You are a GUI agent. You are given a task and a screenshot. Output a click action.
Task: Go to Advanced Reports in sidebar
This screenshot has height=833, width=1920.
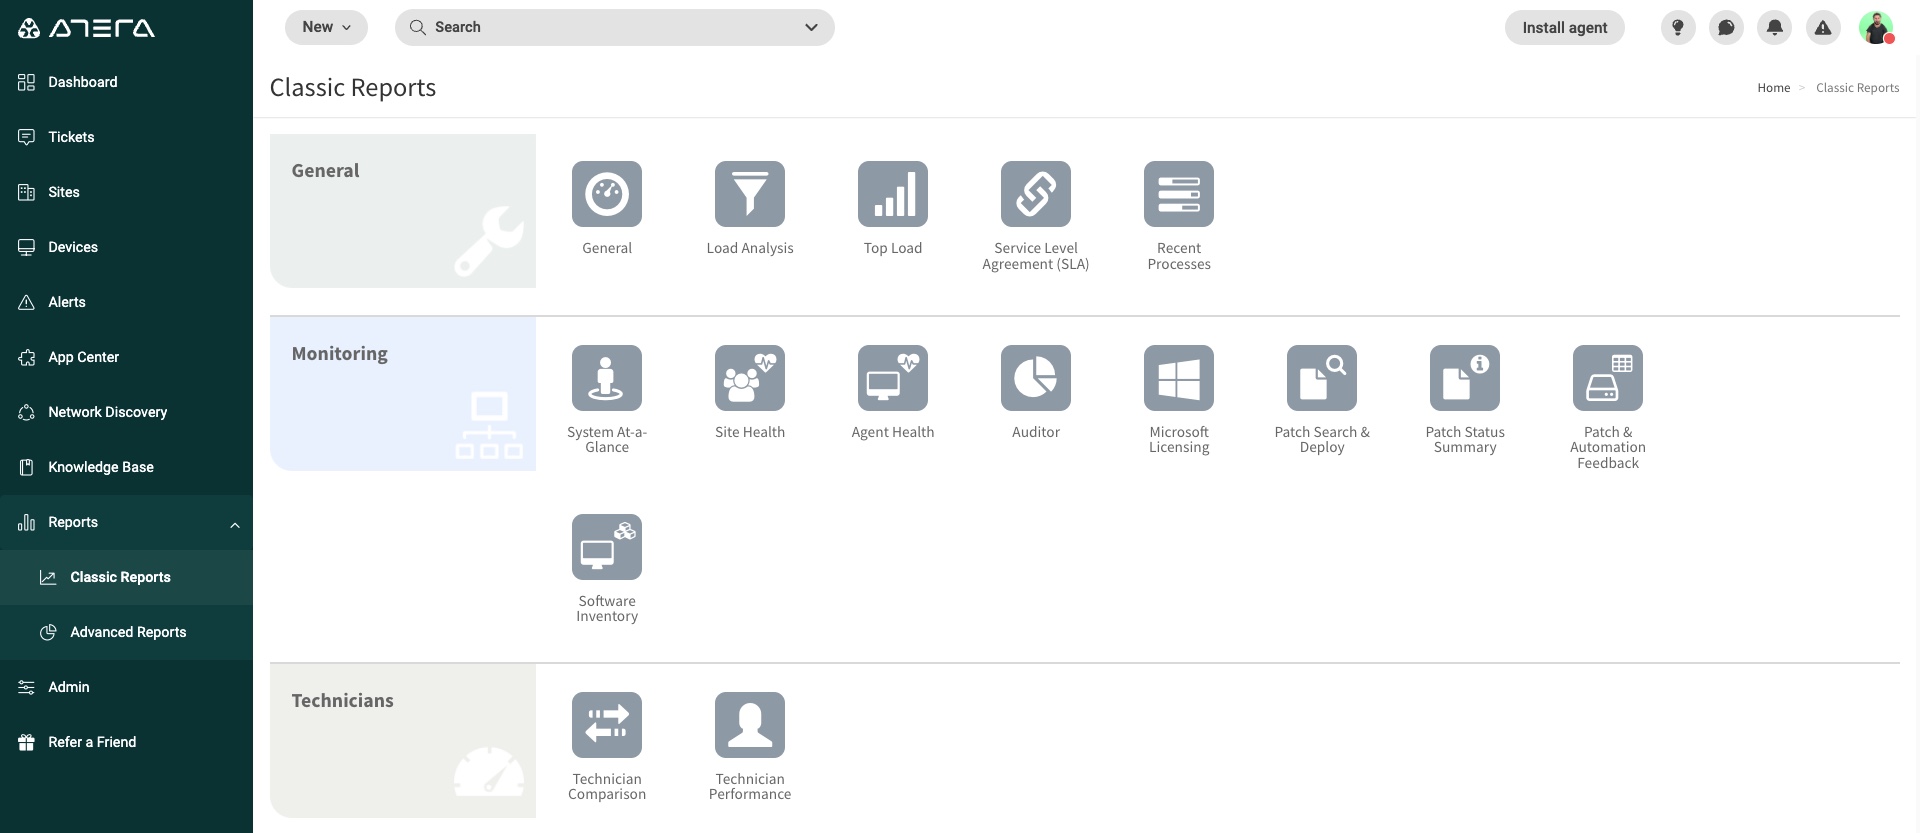pyautogui.click(x=128, y=632)
